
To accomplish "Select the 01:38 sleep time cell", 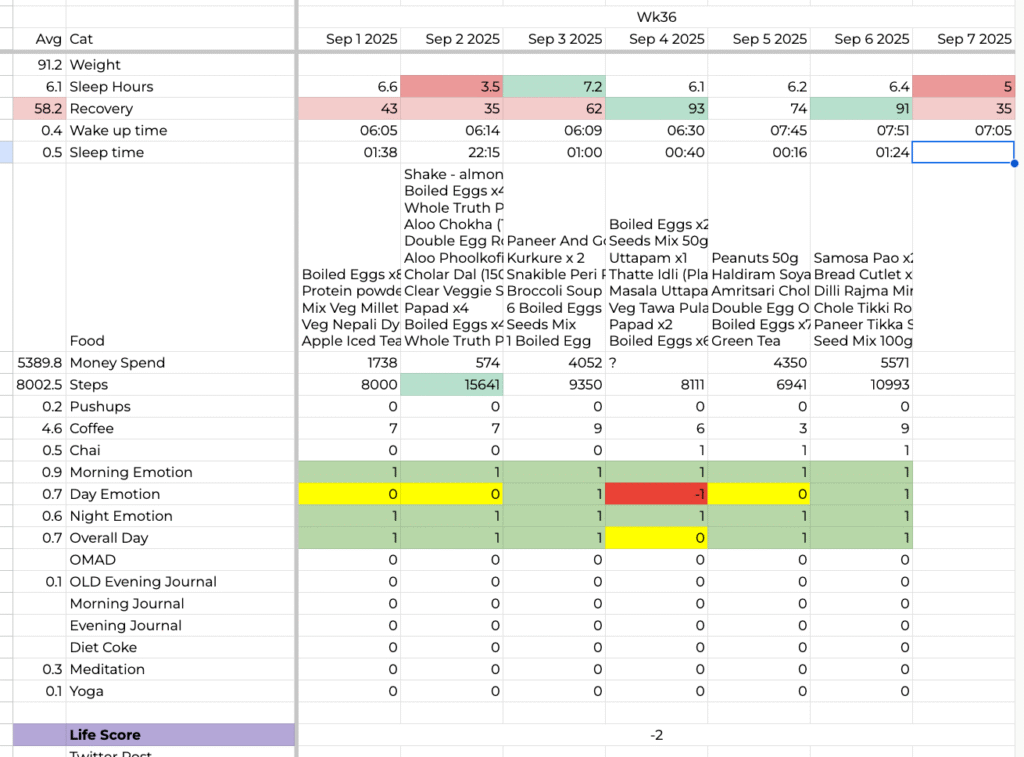I will (x=349, y=152).
